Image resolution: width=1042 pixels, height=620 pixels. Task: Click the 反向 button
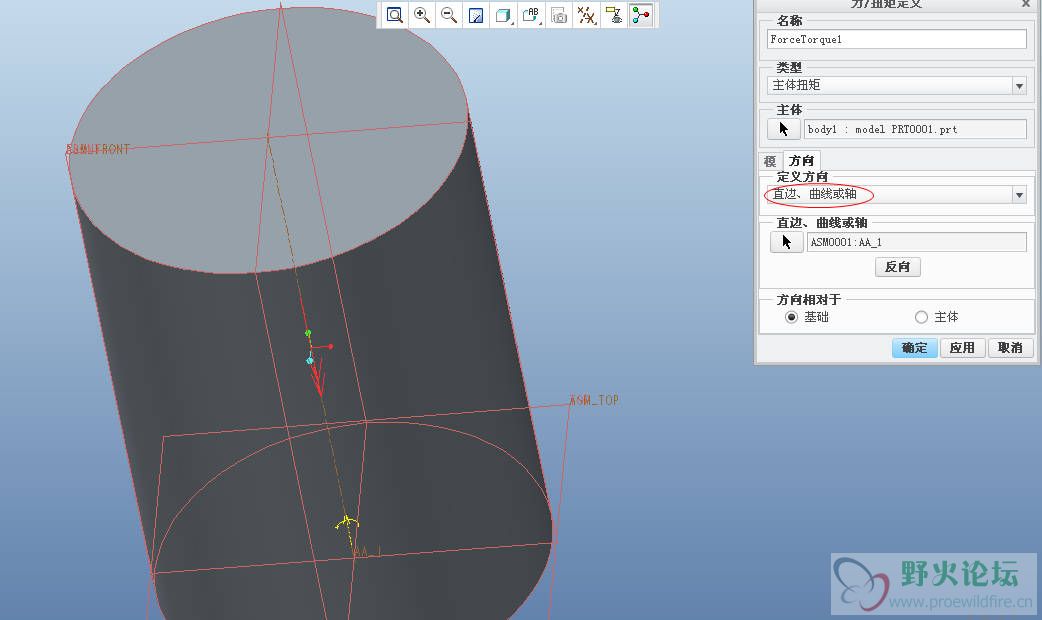point(897,266)
